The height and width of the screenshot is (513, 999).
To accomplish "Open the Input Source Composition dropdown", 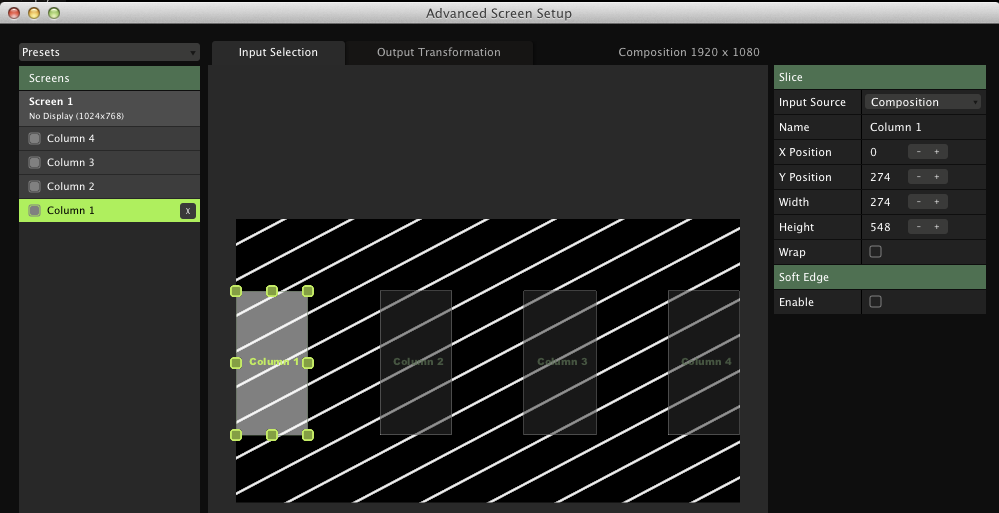I will click(x=923, y=102).
